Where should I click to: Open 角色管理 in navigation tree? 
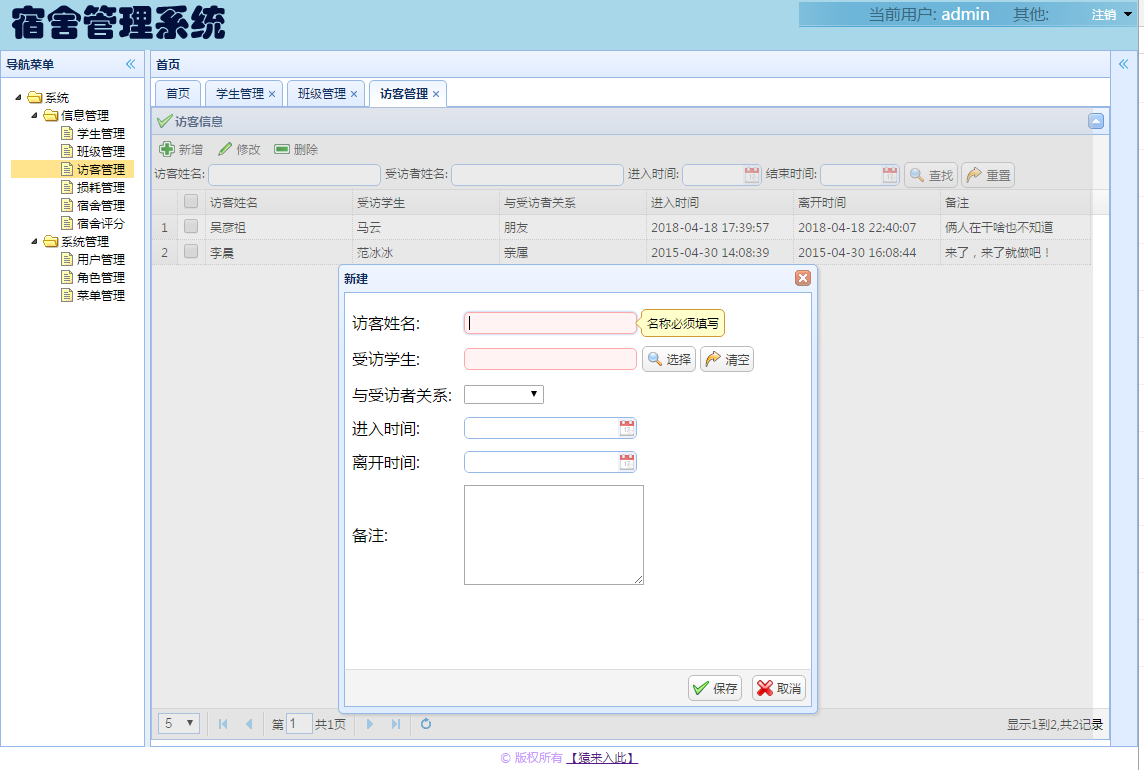[x=101, y=277]
